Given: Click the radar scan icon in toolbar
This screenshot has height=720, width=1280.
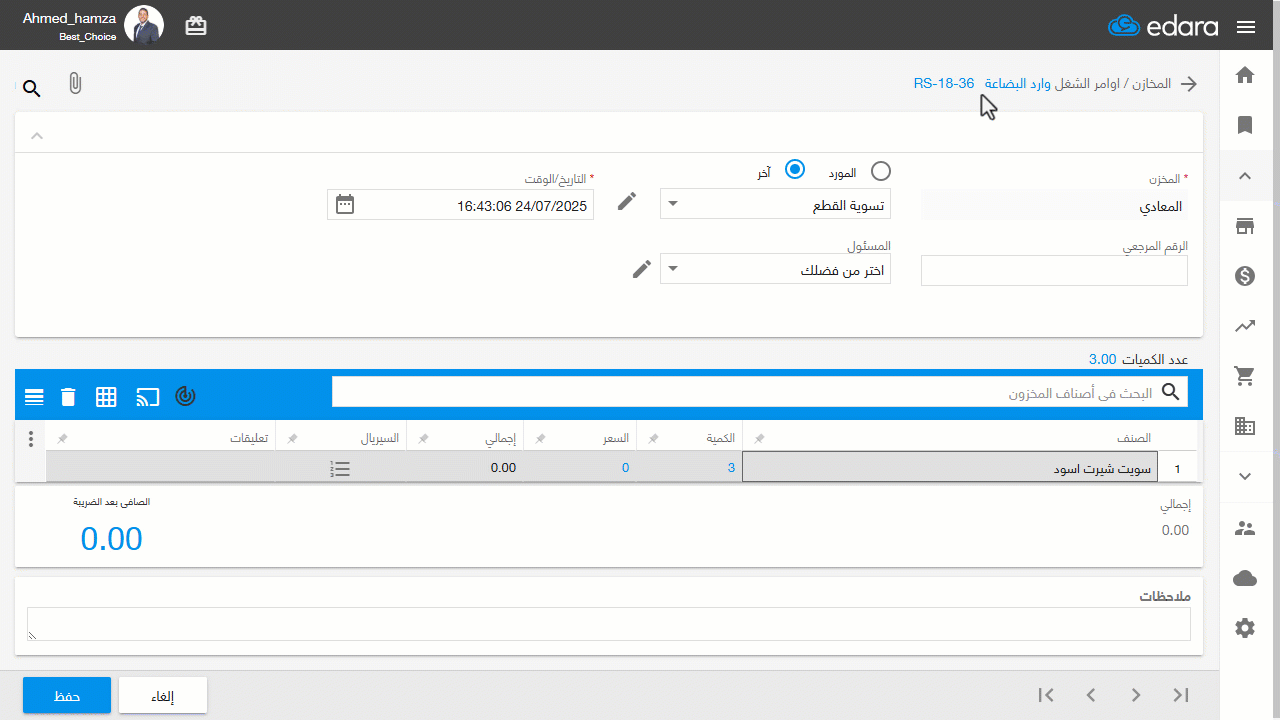Looking at the screenshot, I should (x=186, y=396).
